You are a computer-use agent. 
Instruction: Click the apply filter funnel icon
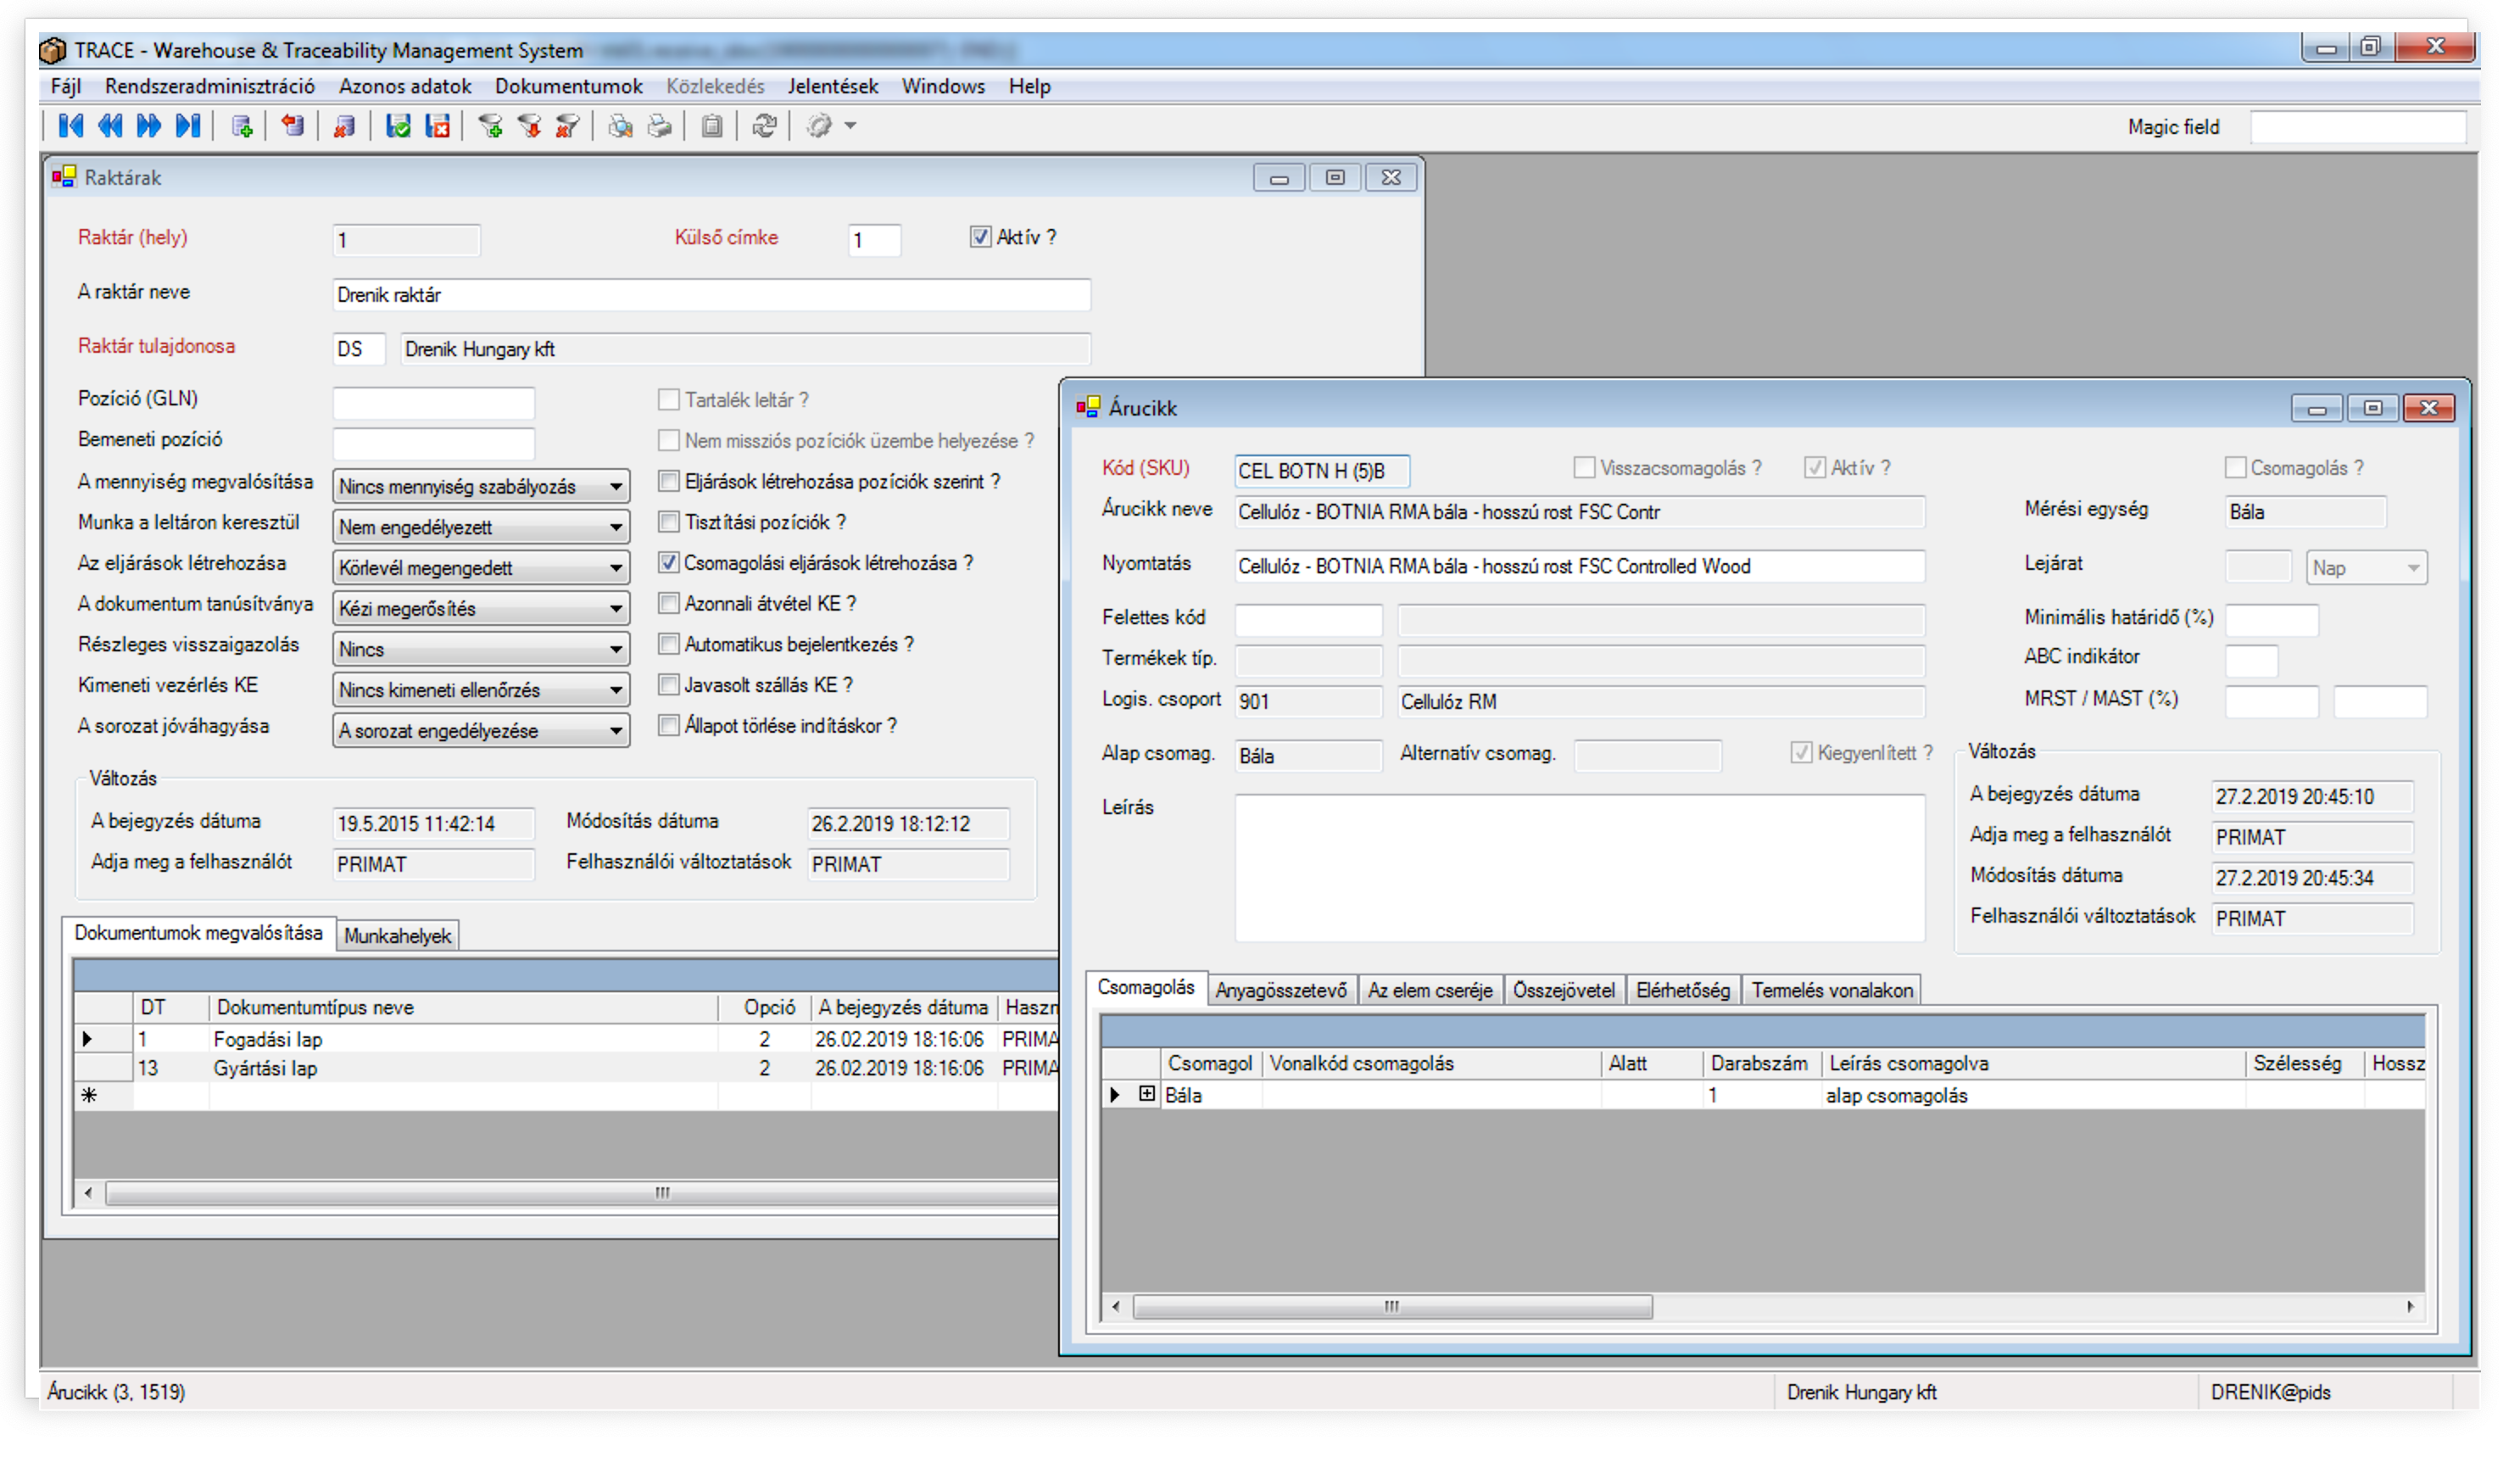point(529,126)
